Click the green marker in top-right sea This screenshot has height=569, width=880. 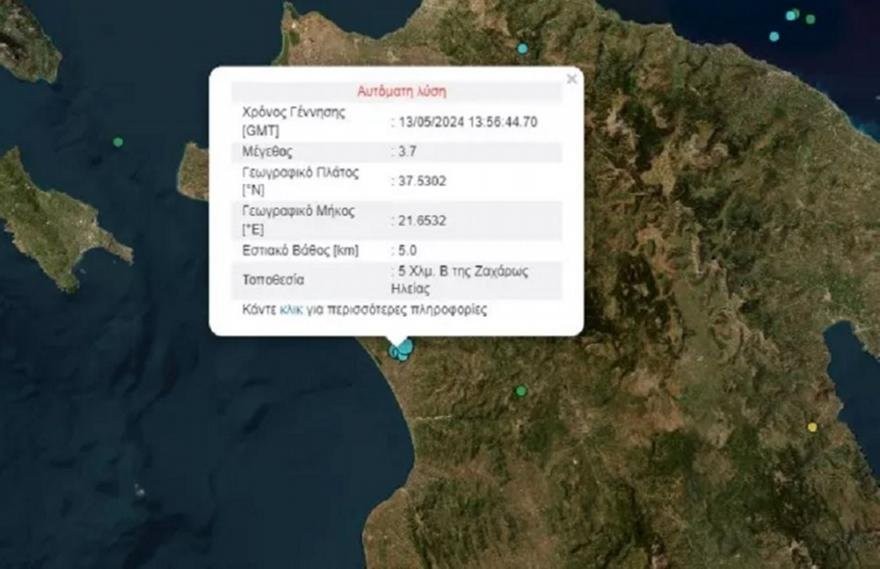(810, 19)
